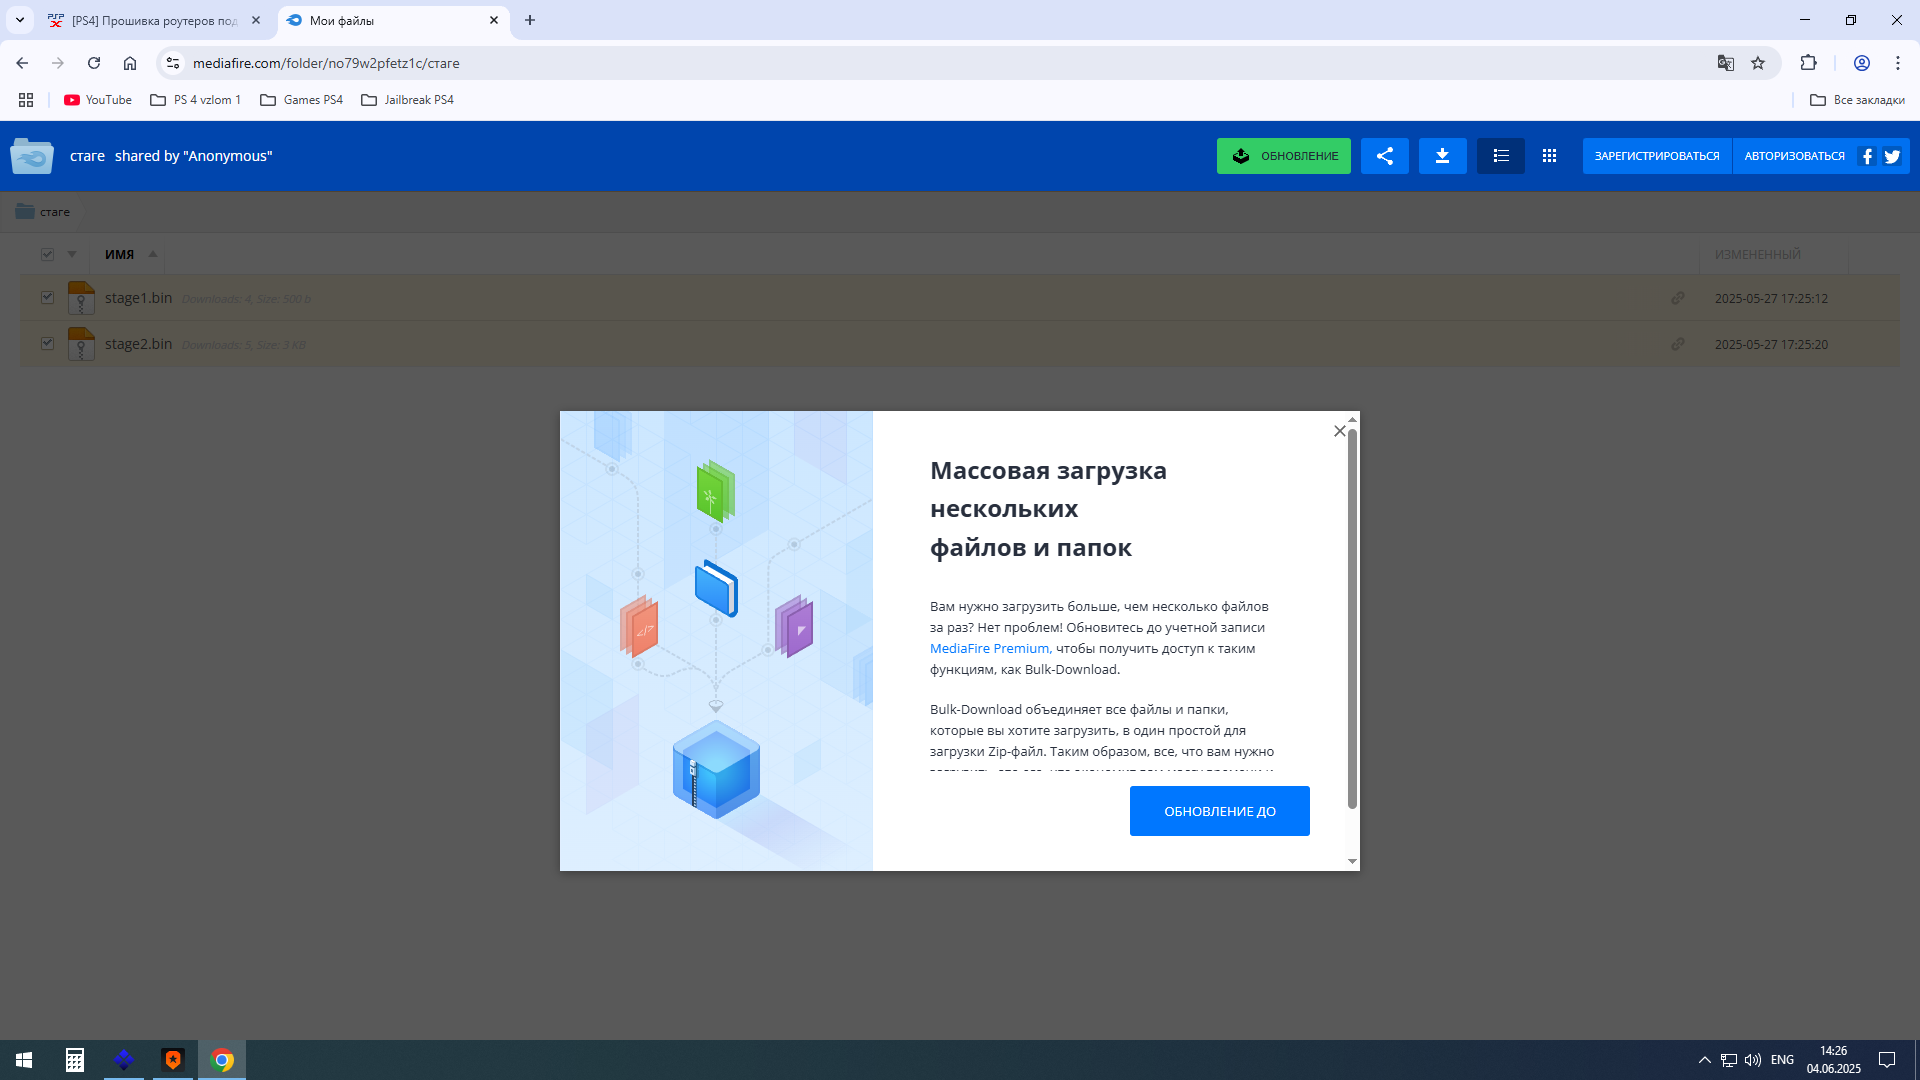1920x1080 pixels.
Task: Open a new browser tab
Action: coord(530,20)
